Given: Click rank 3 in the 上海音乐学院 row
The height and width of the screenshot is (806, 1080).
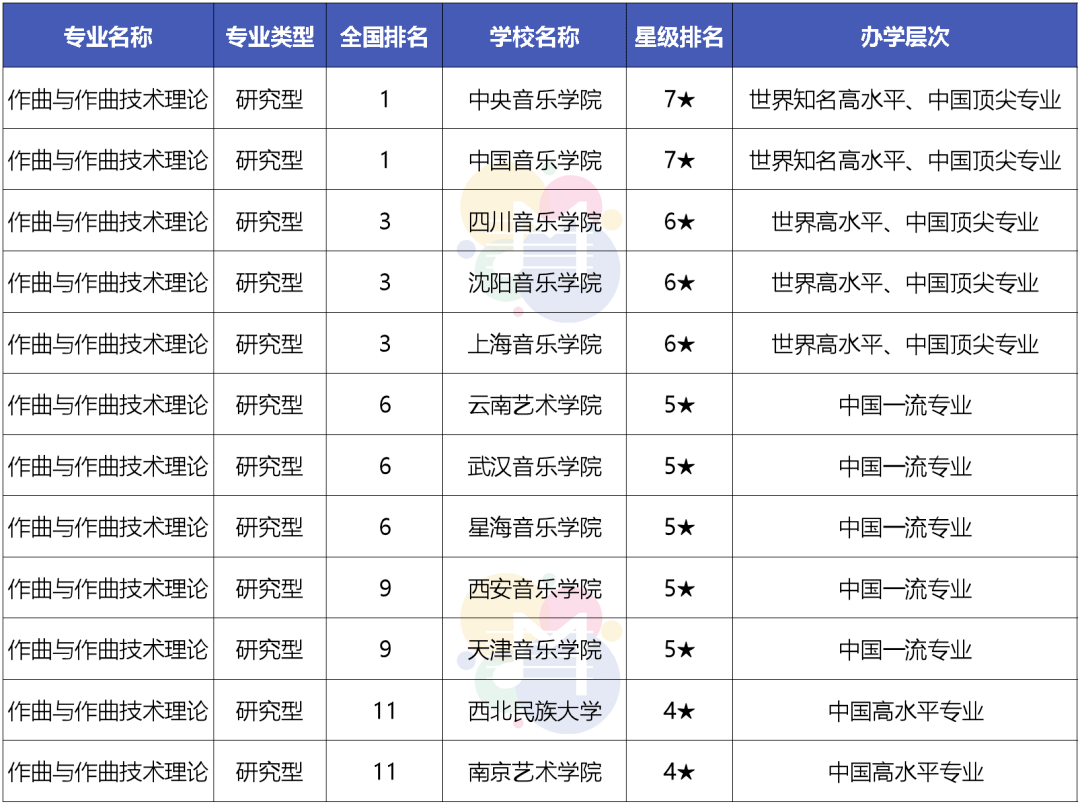Looking at the screenshot, I should pyautogui.click(x=384, y=344).
